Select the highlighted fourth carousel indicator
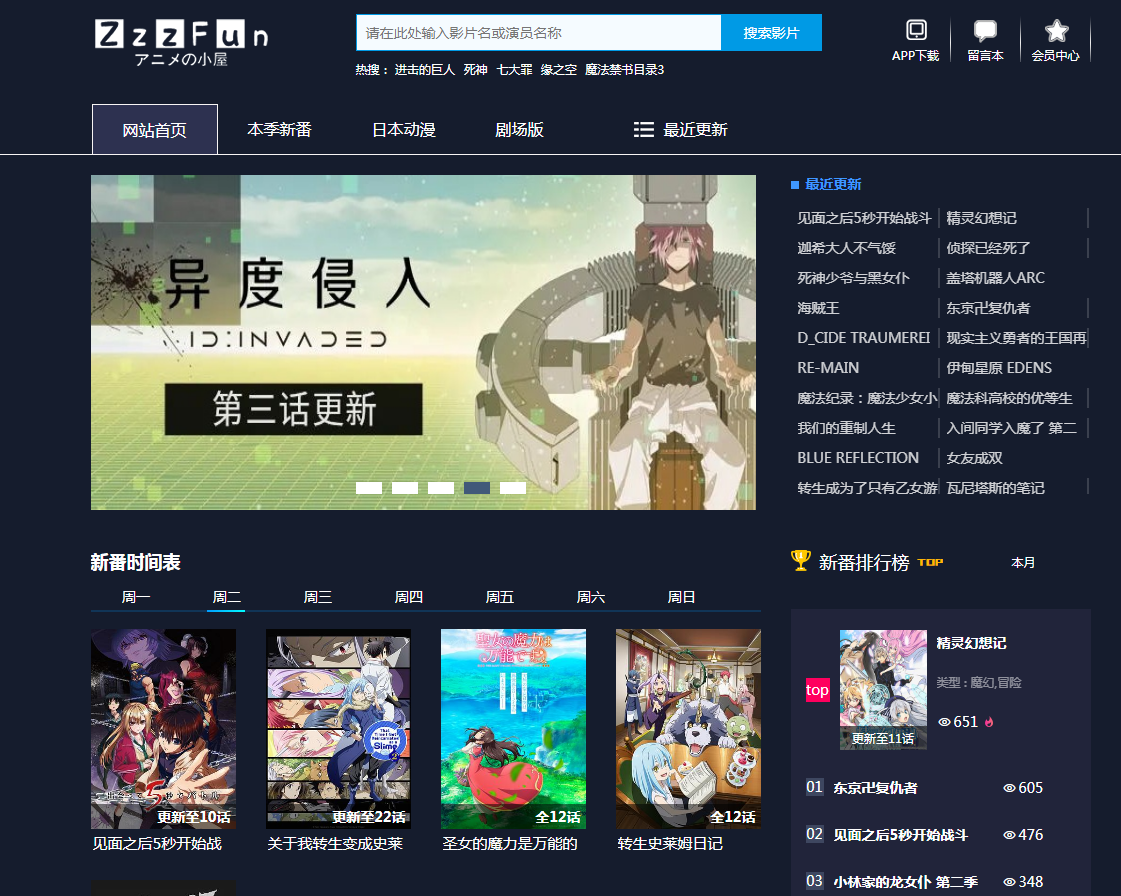This screenshot has width=1121, height=896. point(477,488)
